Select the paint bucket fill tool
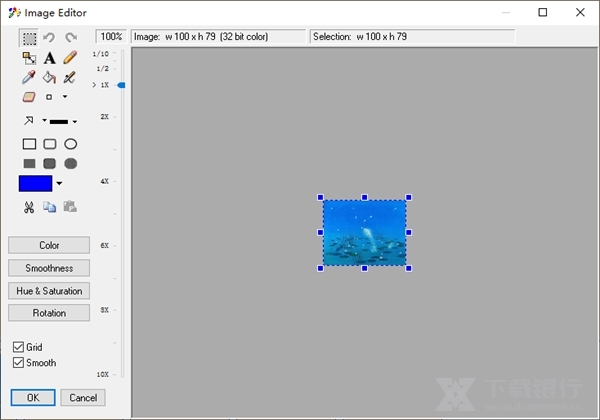Viewport: 600px width, 420px height. click(49, 77)
